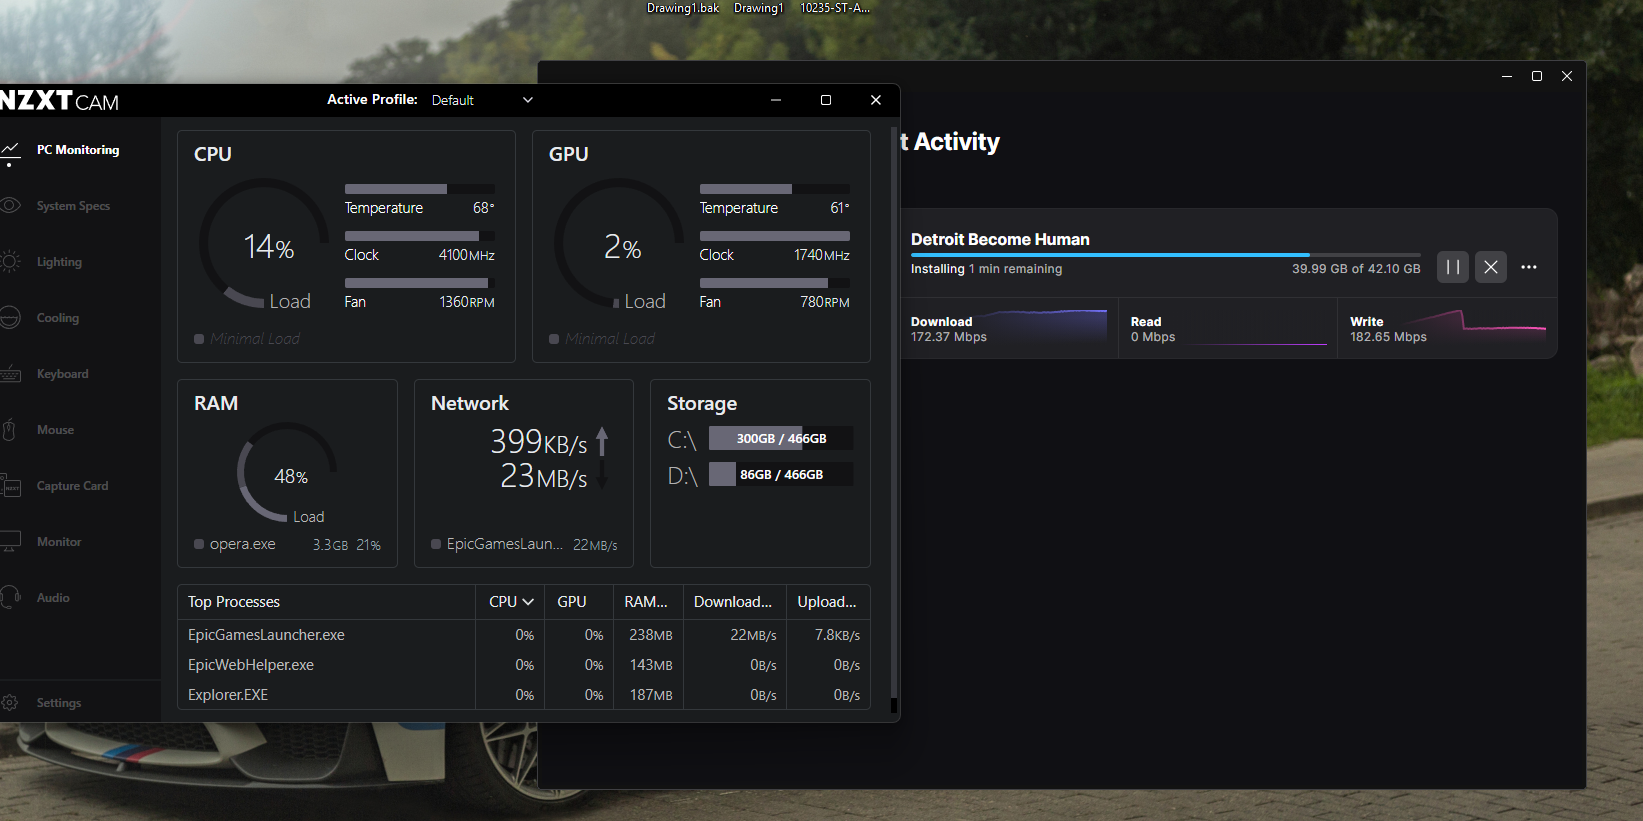Sort processes by Upload column header
This screenshot has height=821, width=1643.
[x=828, y=602]
